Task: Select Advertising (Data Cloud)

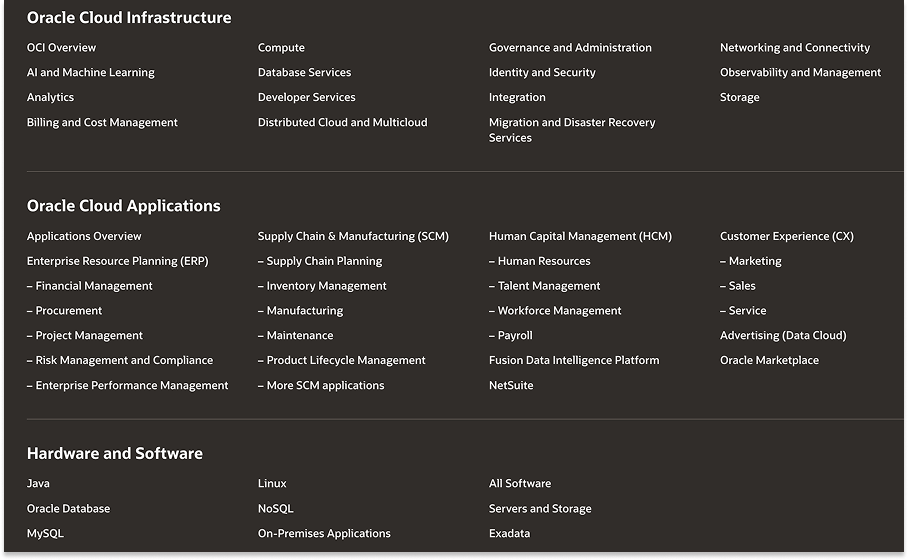Action: pyautogui.click(x=783, y=335)
